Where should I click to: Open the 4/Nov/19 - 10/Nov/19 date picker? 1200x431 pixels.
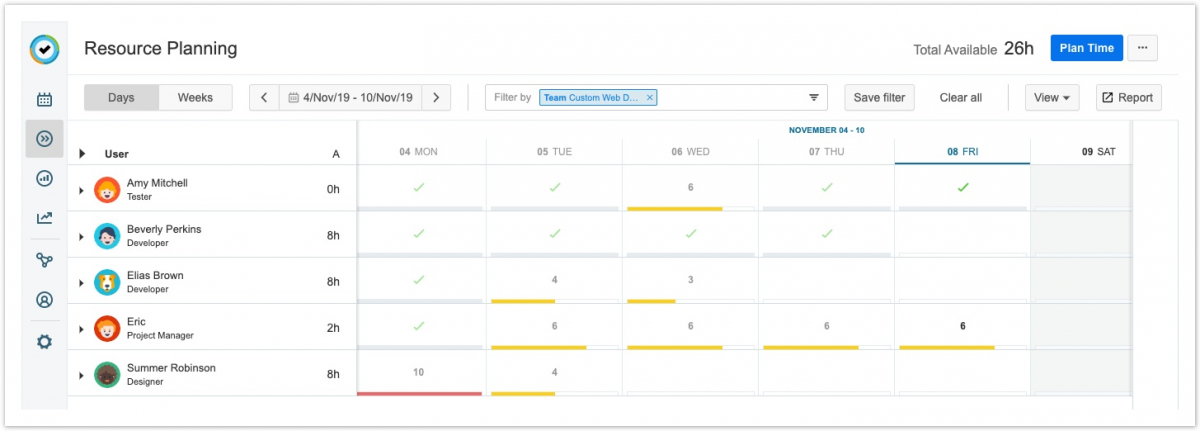click(x=350, y=98)
